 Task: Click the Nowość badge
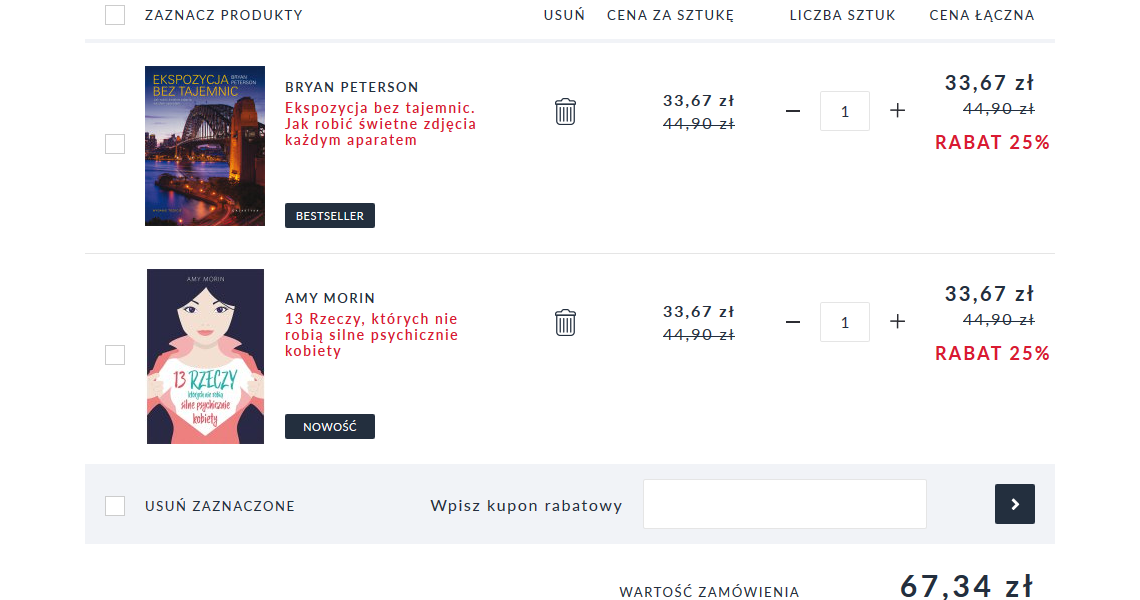[330, 427]
